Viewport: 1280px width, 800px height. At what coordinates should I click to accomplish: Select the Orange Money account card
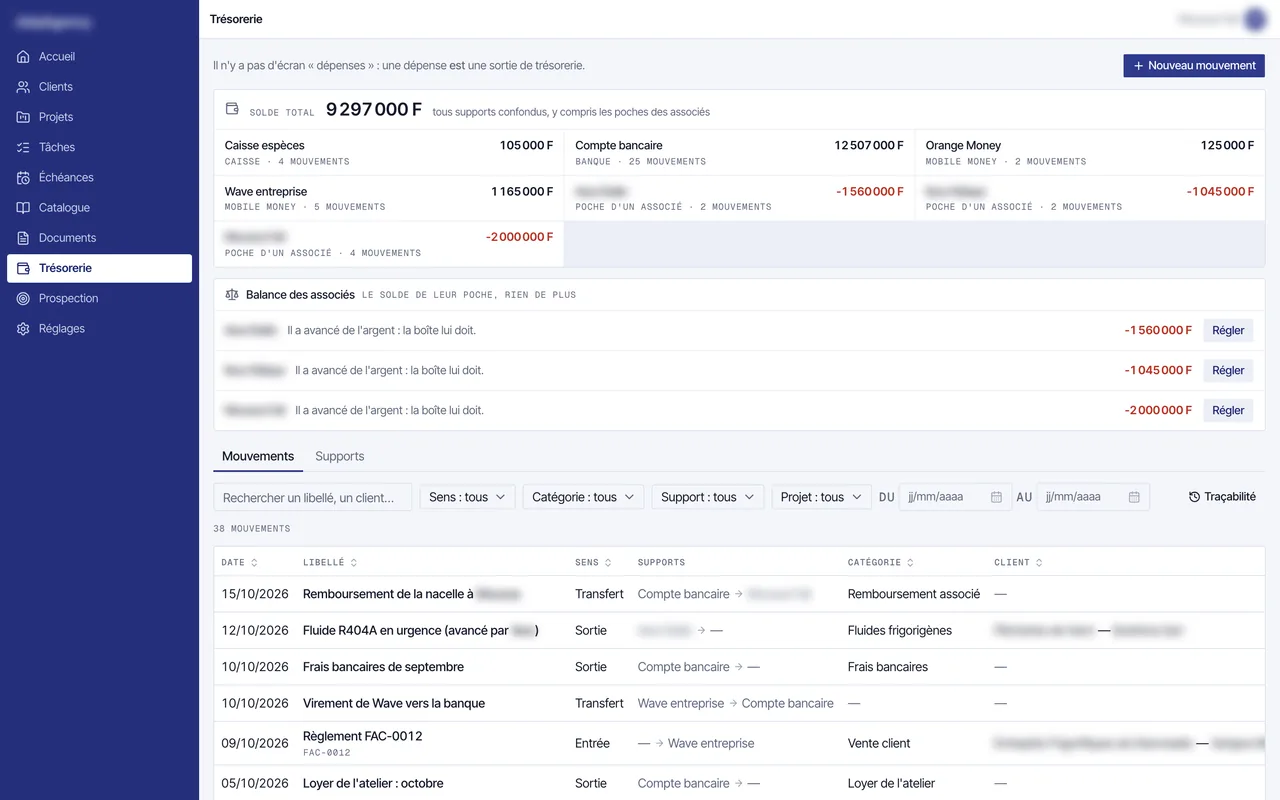click(x=1090, y=153)
